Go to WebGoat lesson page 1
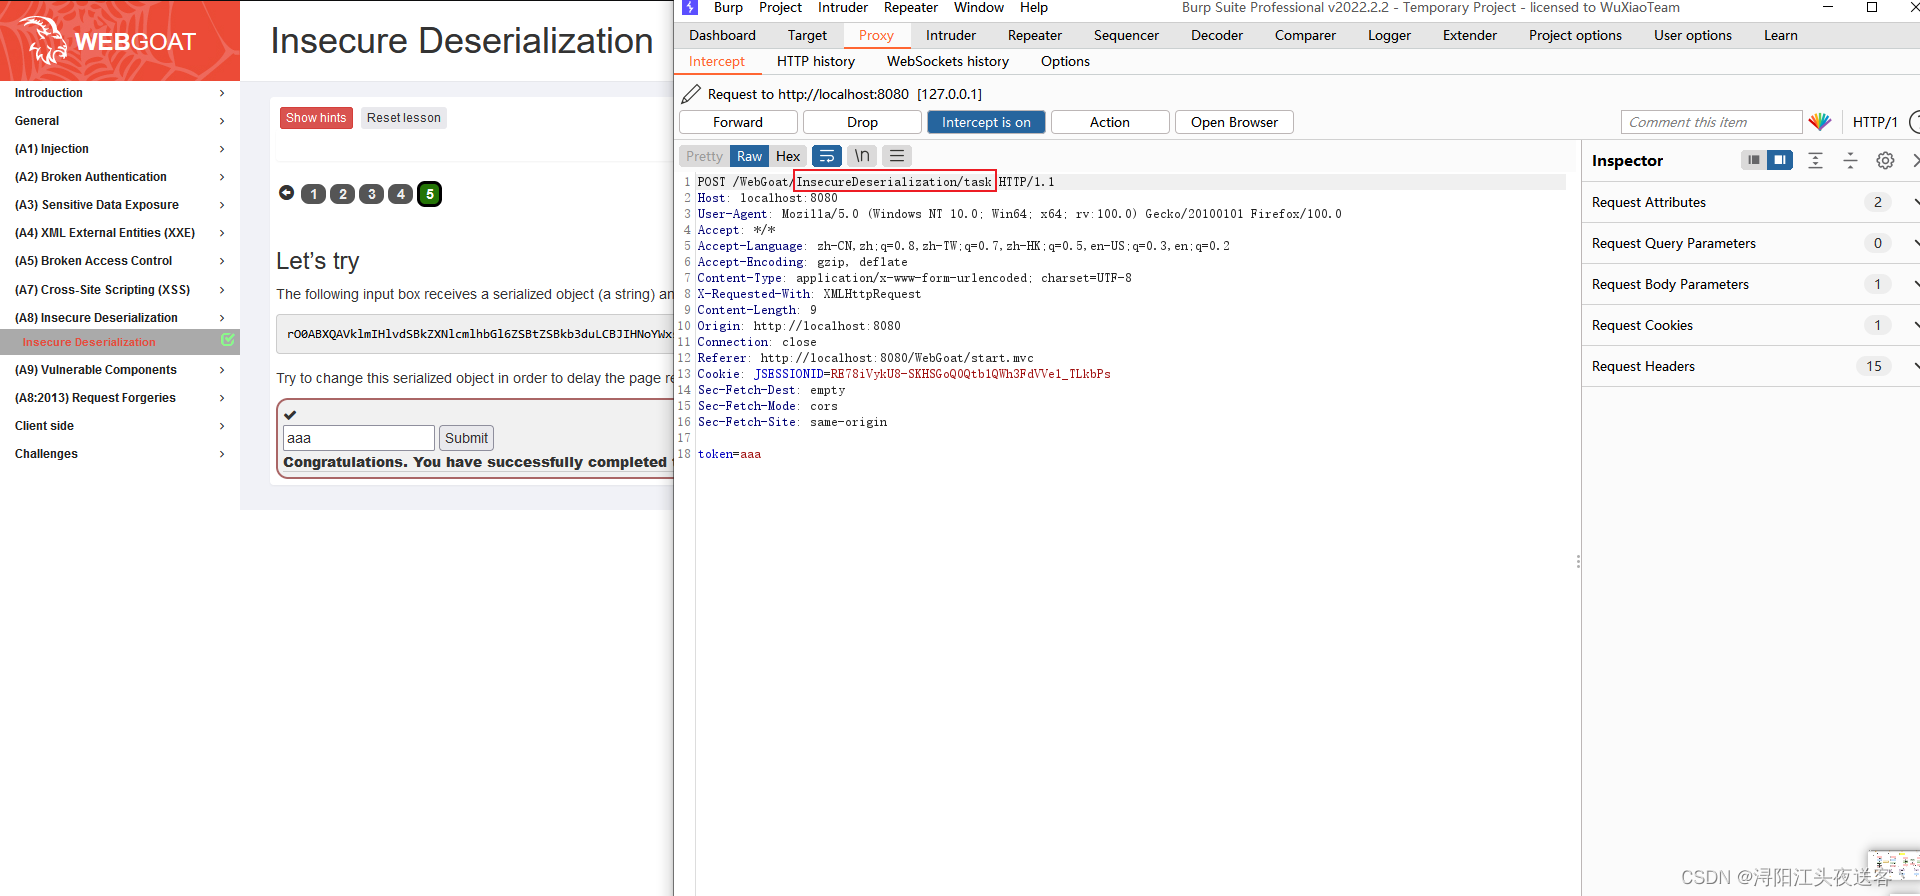This screenshot has width=1920, height=896. (314, 194)
